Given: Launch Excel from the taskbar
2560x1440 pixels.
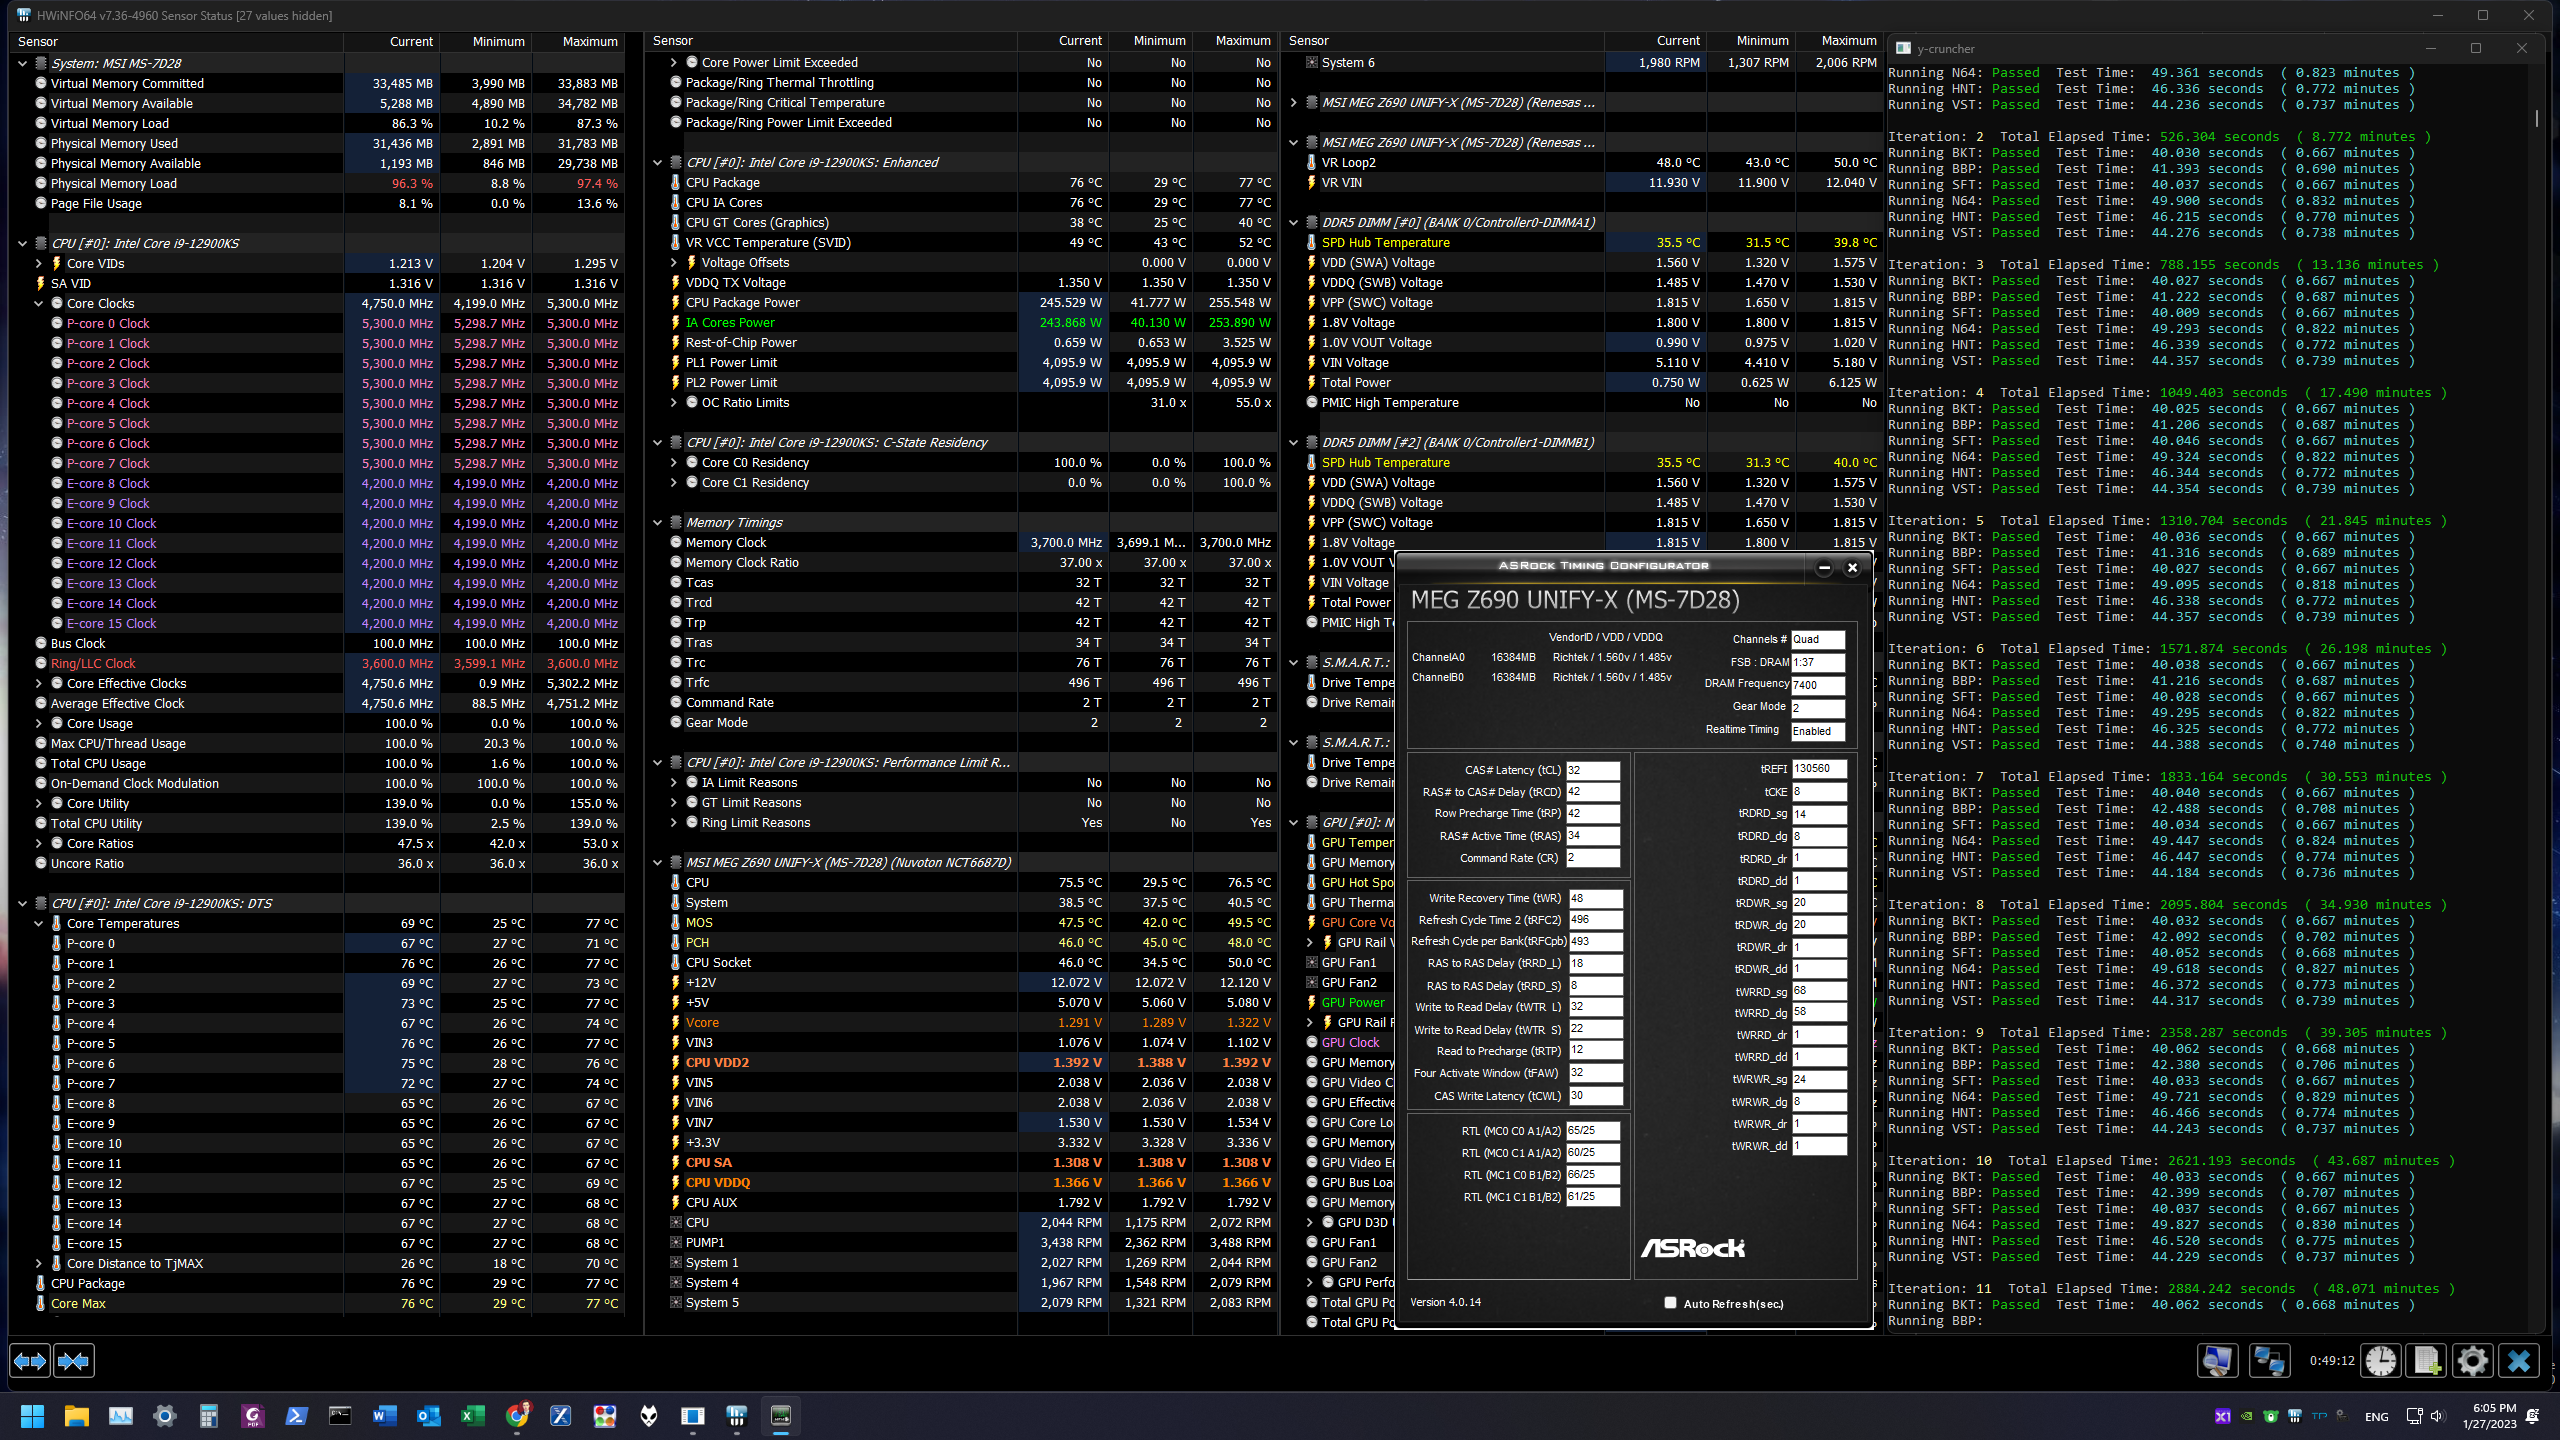Looking at the screenshot, I should tap(472, 1416).
